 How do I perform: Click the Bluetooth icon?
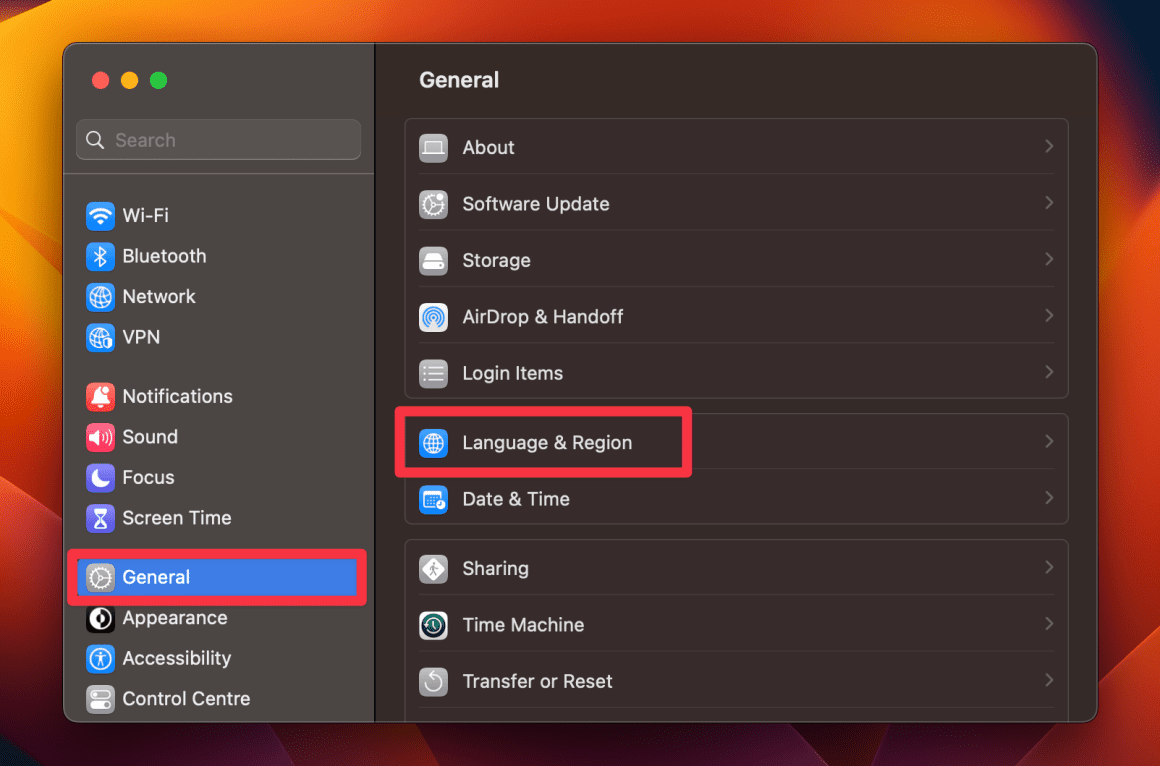pos(100,256)
